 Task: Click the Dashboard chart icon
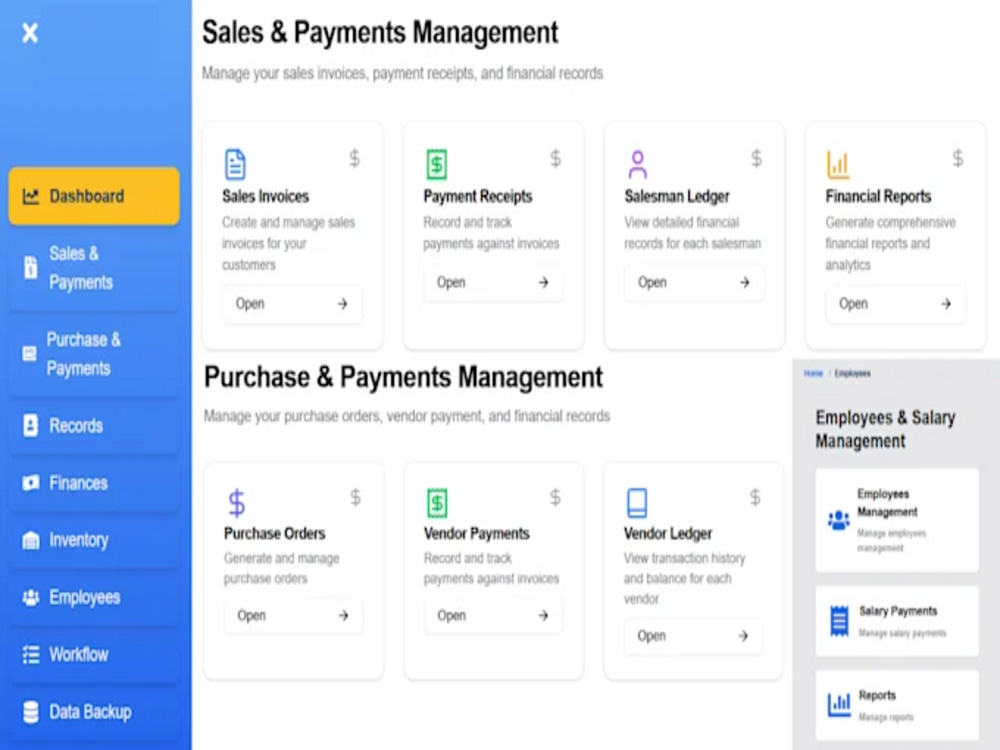click(31, 196)
